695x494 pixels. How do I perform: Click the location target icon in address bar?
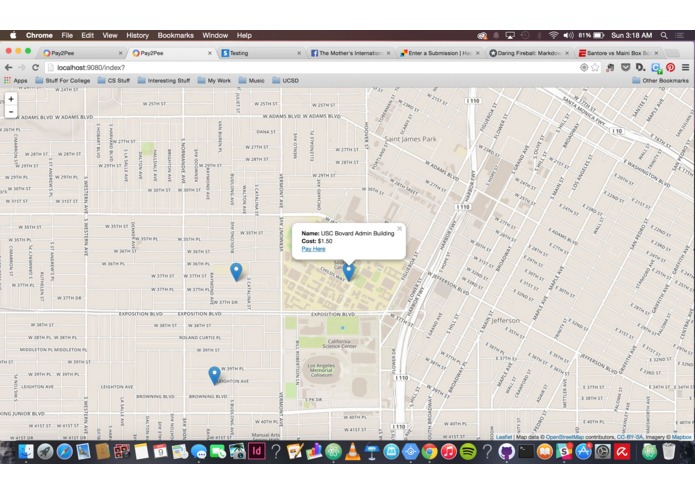584,67
